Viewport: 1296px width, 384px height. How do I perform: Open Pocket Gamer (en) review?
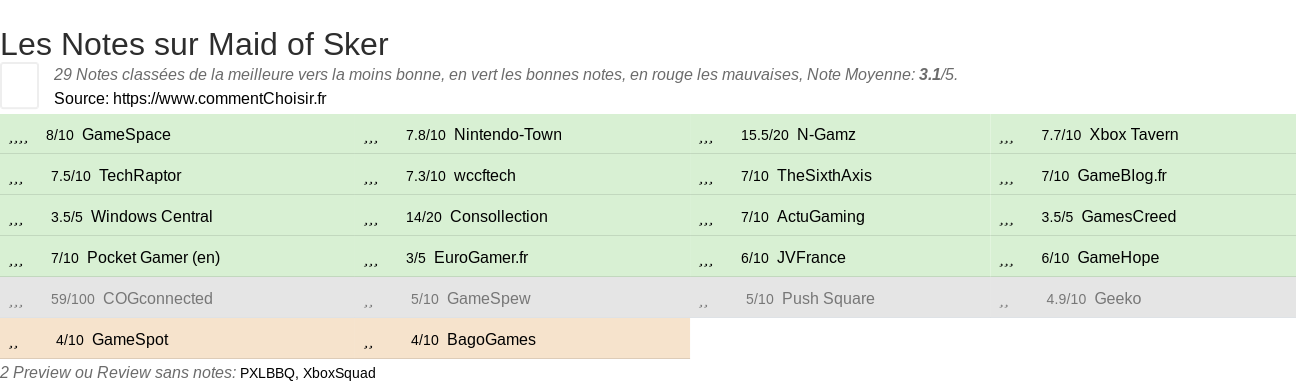tap(153, 258)
